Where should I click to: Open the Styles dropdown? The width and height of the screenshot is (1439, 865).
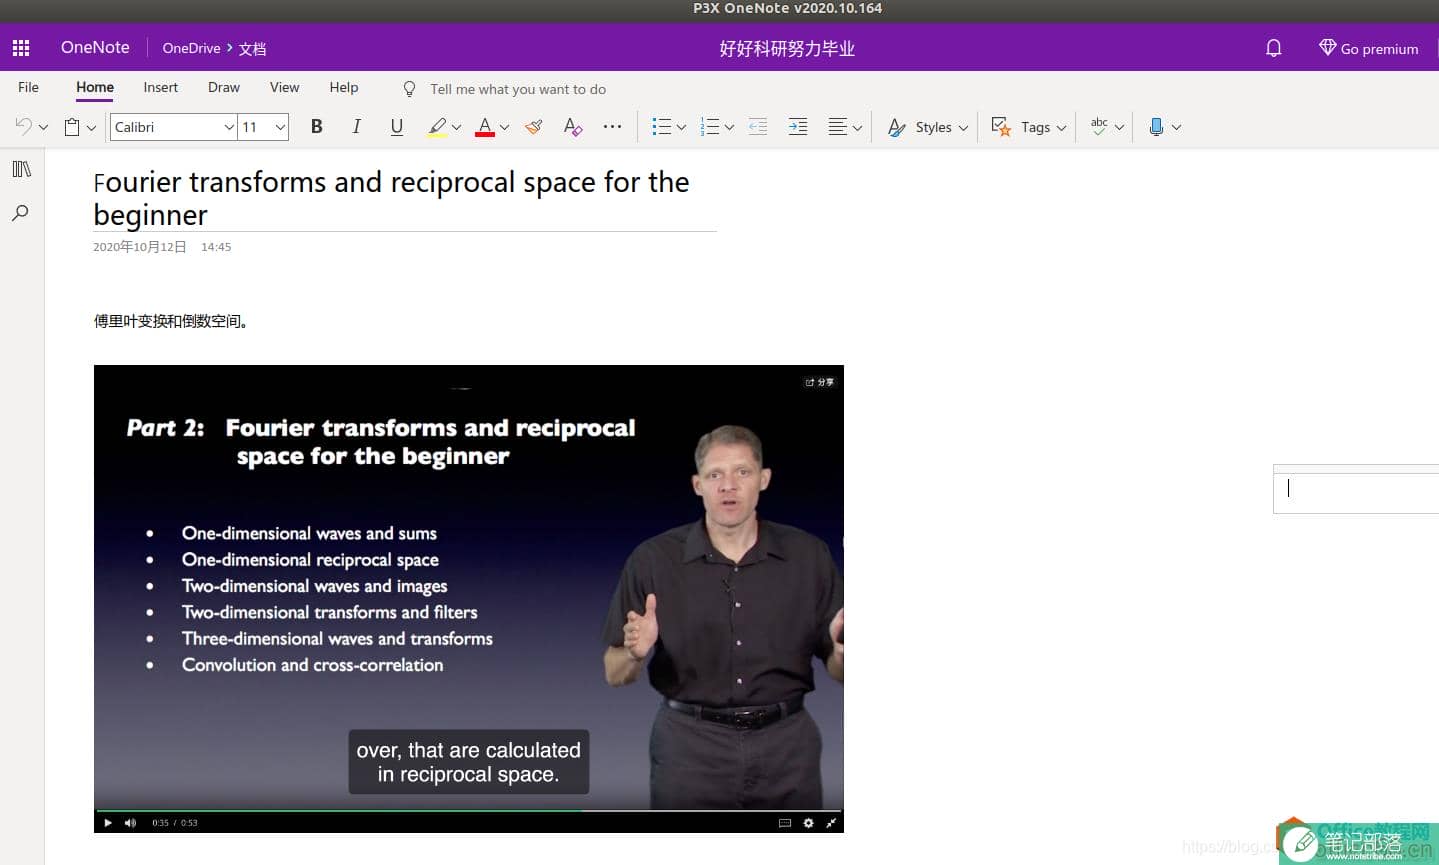928,127
